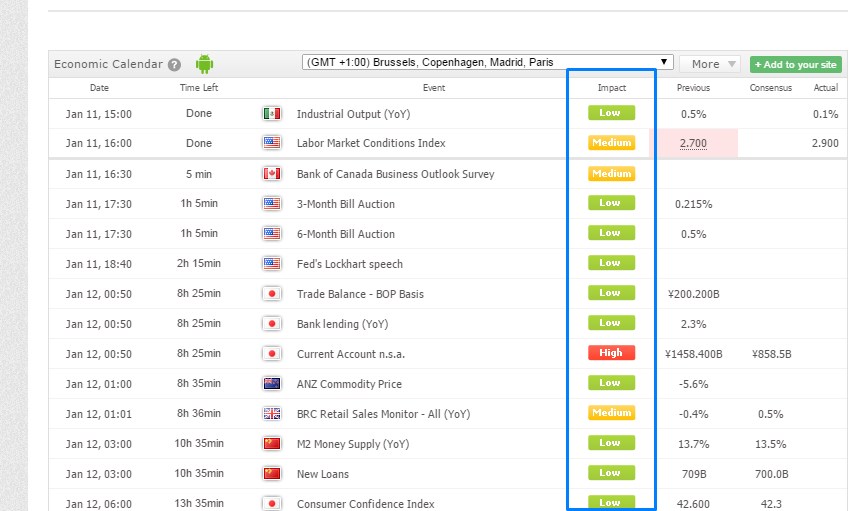Click the Add to your site button
The height and width of the screenshot is (511, 861).
(795, 64)
